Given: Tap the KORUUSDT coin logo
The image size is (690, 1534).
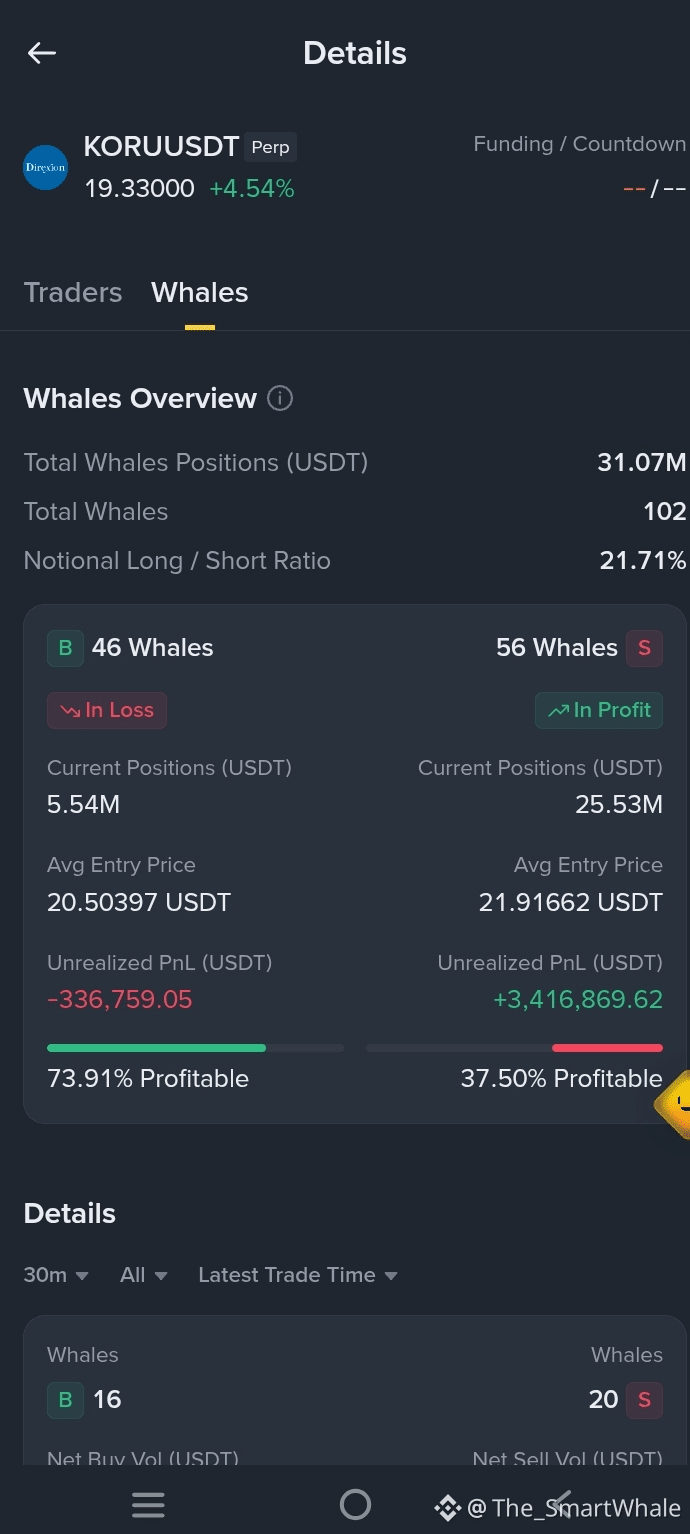Looking at the screenshot, I should tap(45, 167).
